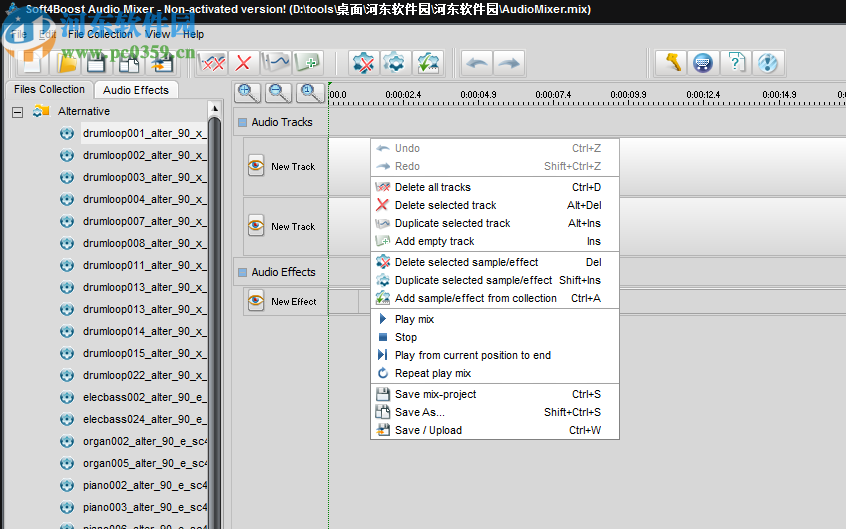Toggle eye icon on second New Track
Viewport: 846px width, 529px height.
(x=256, y=226)
